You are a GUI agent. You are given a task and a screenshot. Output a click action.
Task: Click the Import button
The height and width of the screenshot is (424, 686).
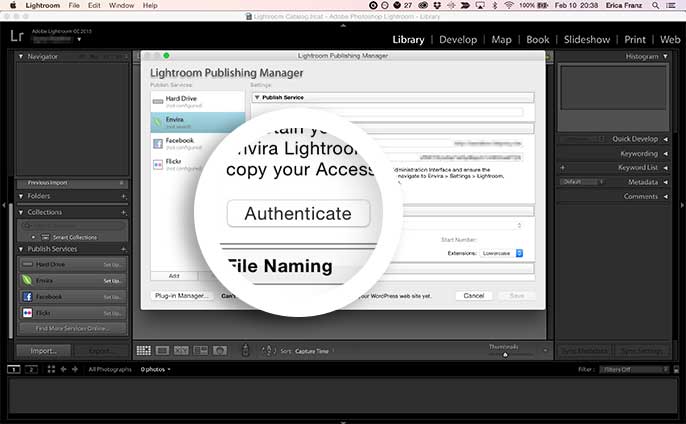(43, 350)
